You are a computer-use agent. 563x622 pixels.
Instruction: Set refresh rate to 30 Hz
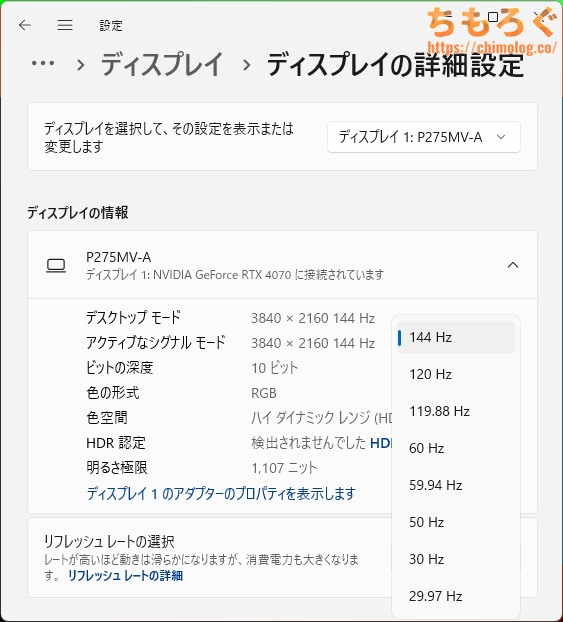pyautogui.click(x=455, y=559)
